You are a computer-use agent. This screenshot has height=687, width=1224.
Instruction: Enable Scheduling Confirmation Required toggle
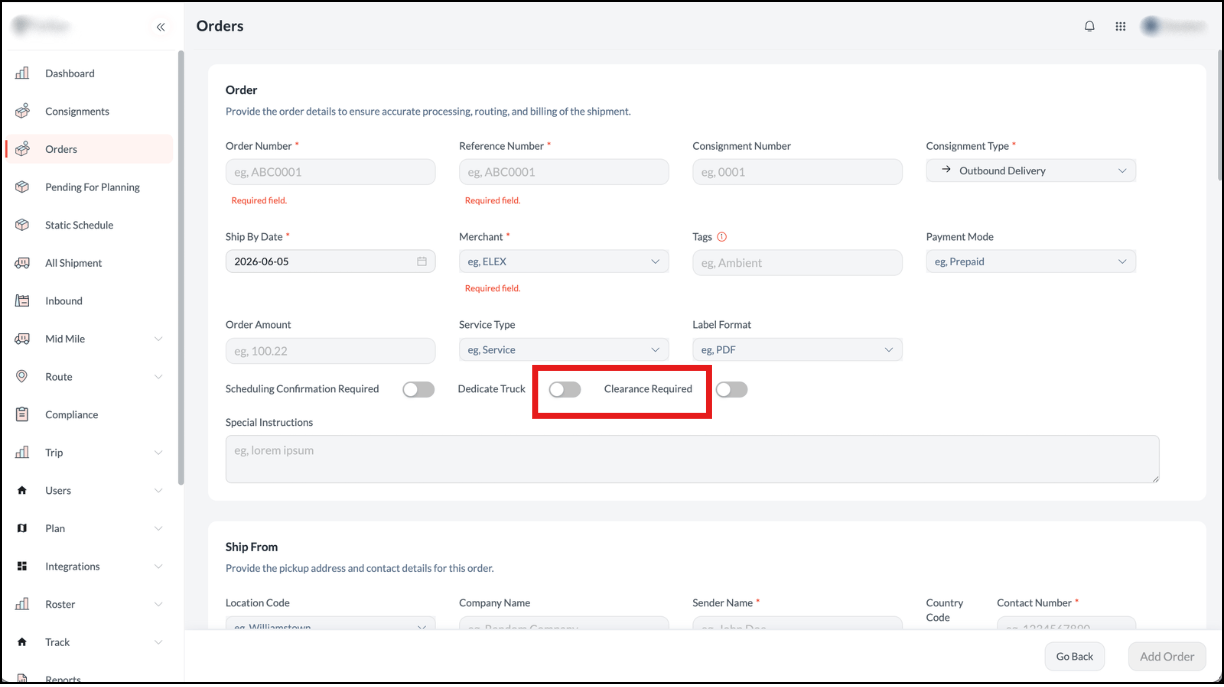(x=419, y=389)
